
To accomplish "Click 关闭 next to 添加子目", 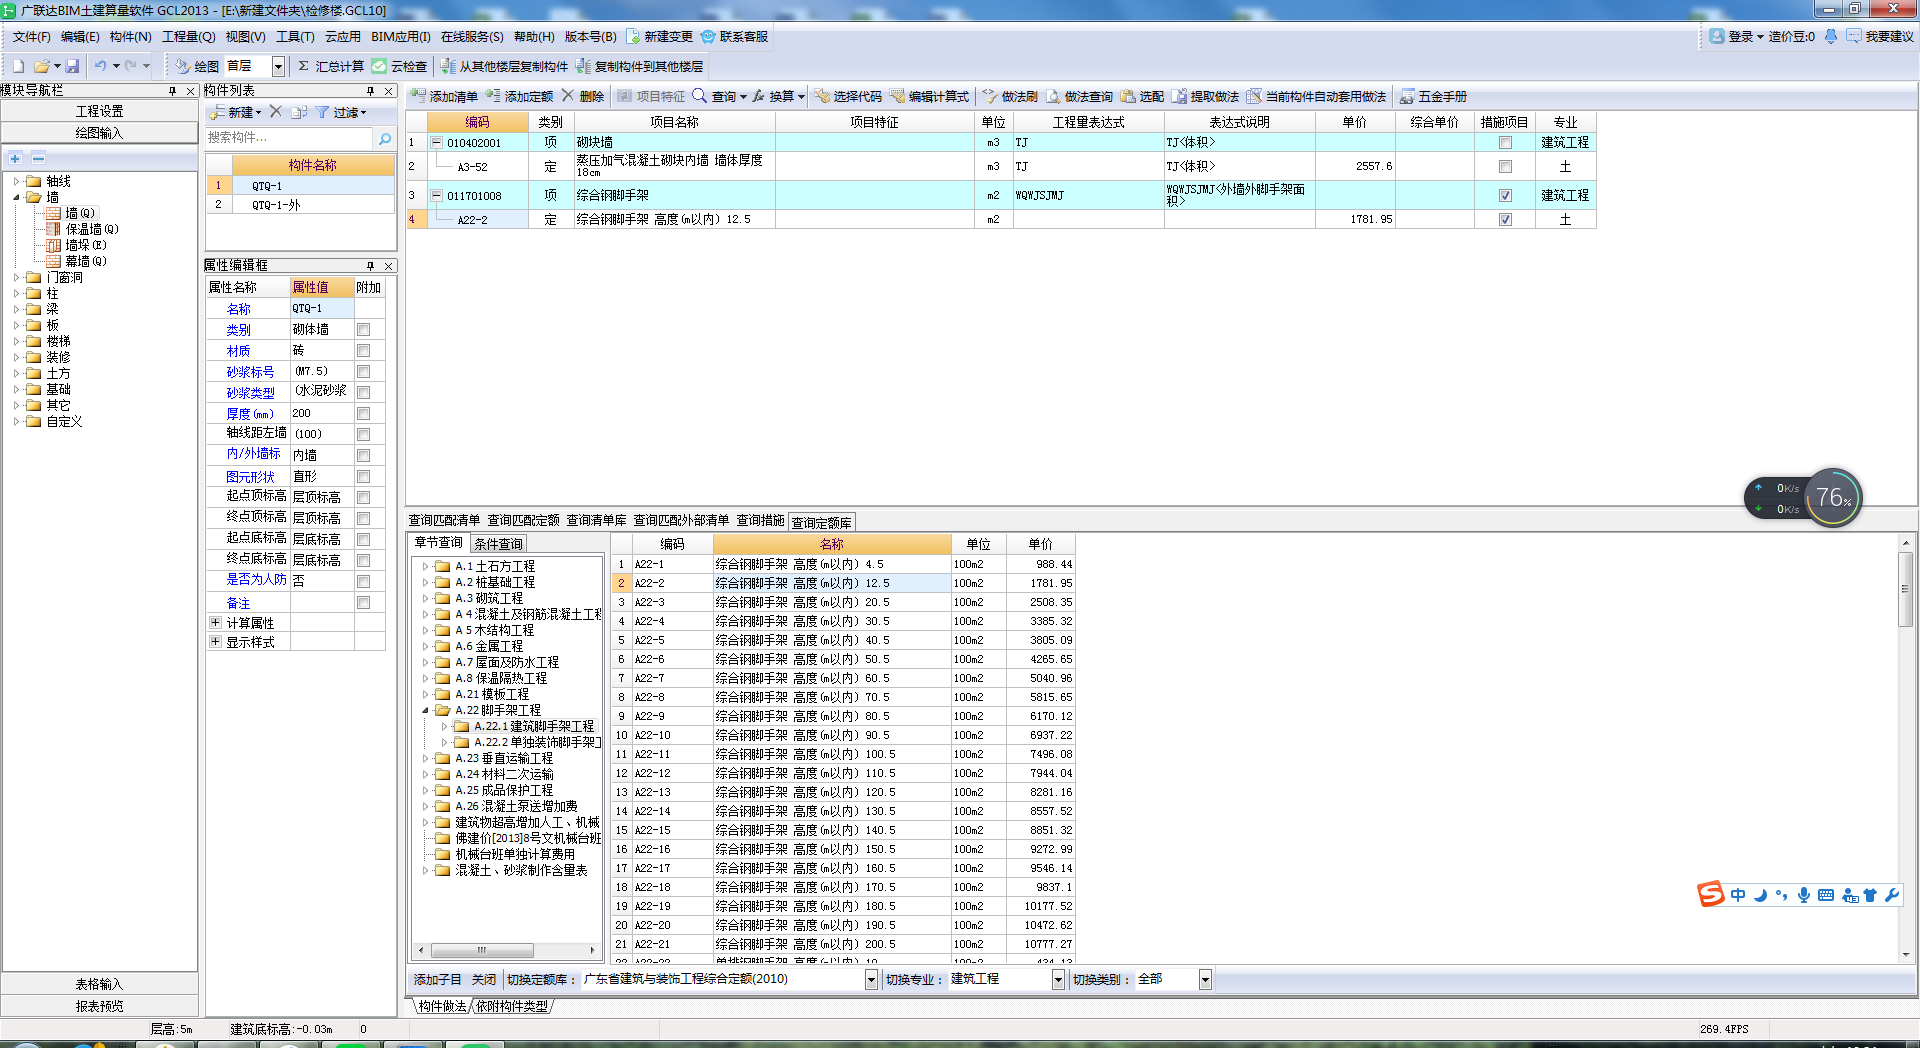I will point(484,980).
